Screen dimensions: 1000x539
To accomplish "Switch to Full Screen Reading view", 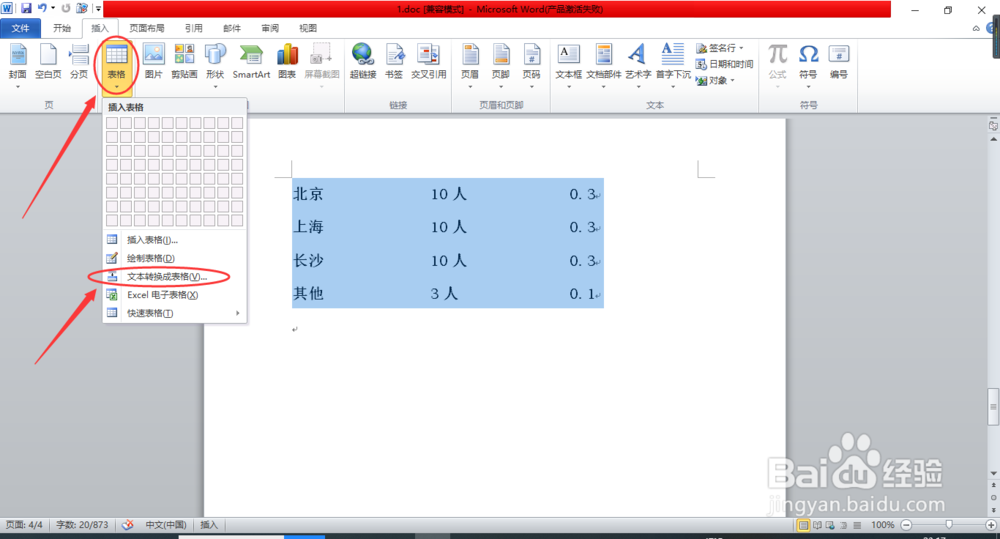I will click(817, 525).
